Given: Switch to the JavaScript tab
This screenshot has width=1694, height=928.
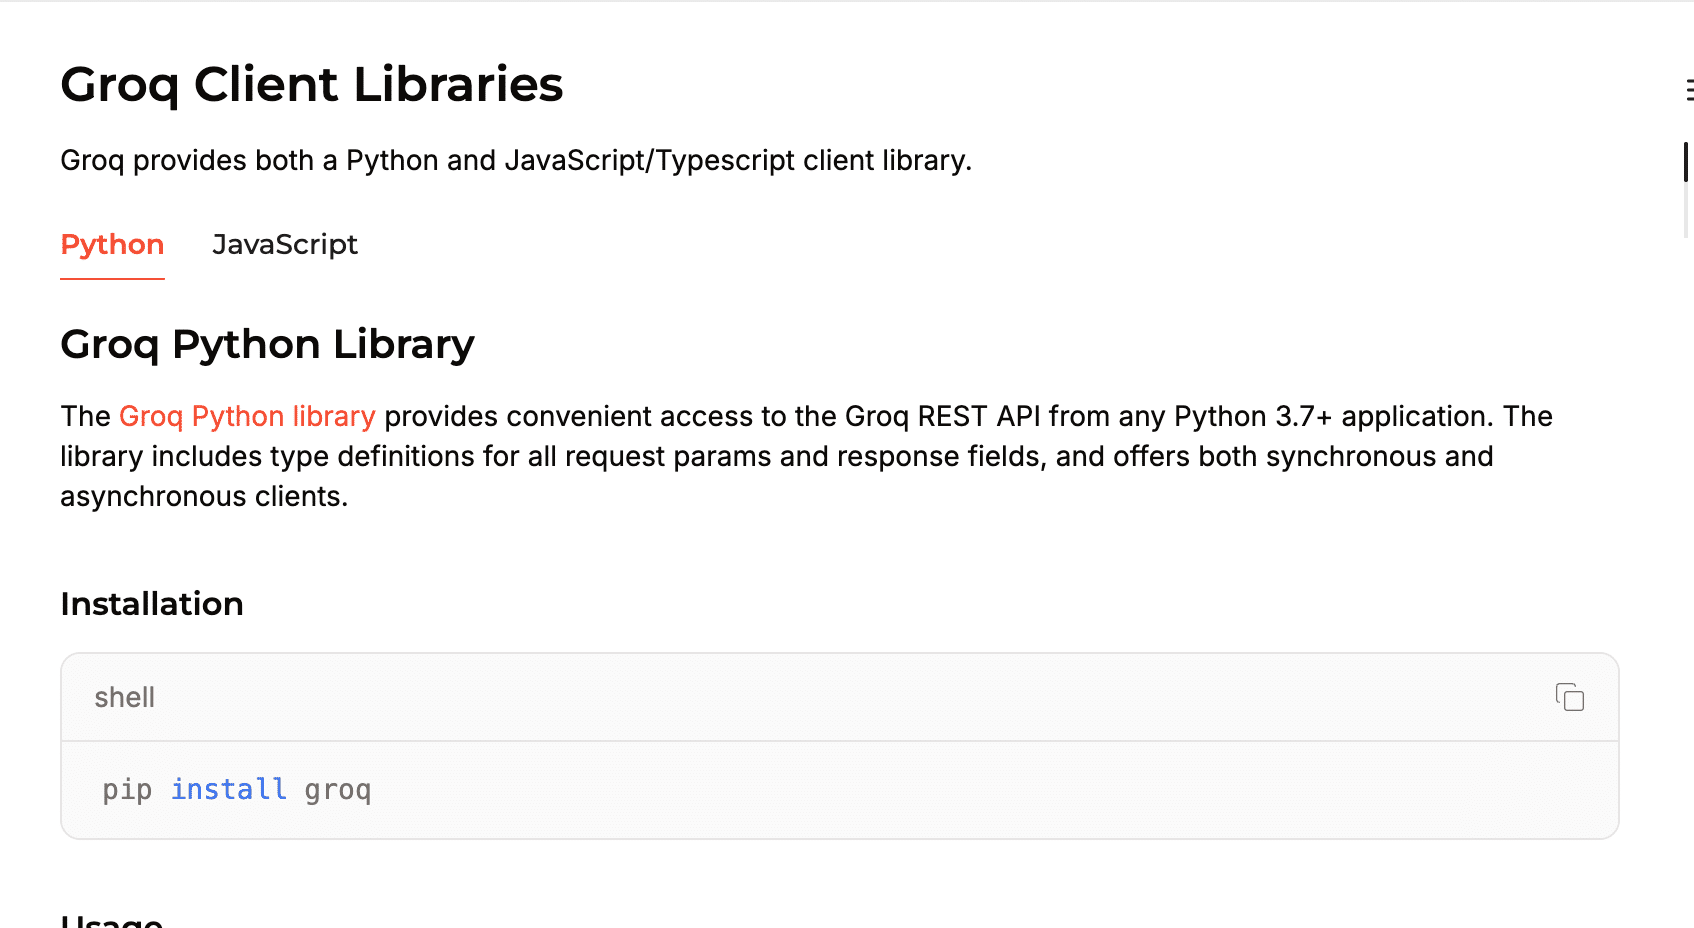Looking at the screenshot, I should pos(284,245).
